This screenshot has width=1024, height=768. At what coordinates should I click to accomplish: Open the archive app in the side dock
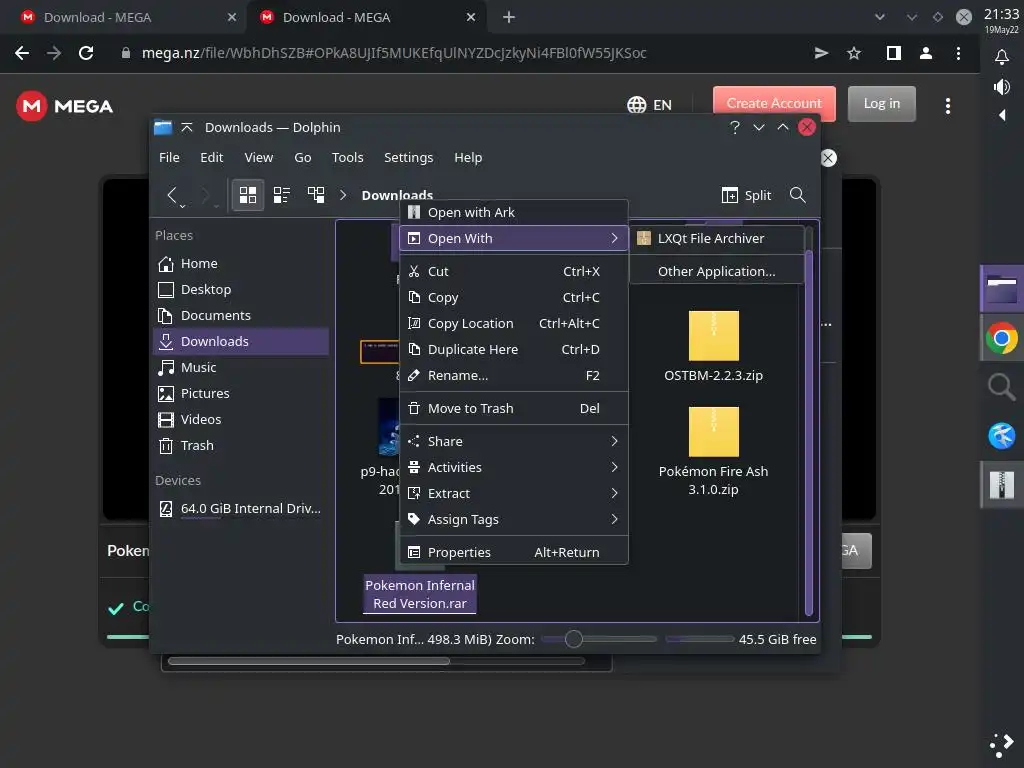(1001, 485)
